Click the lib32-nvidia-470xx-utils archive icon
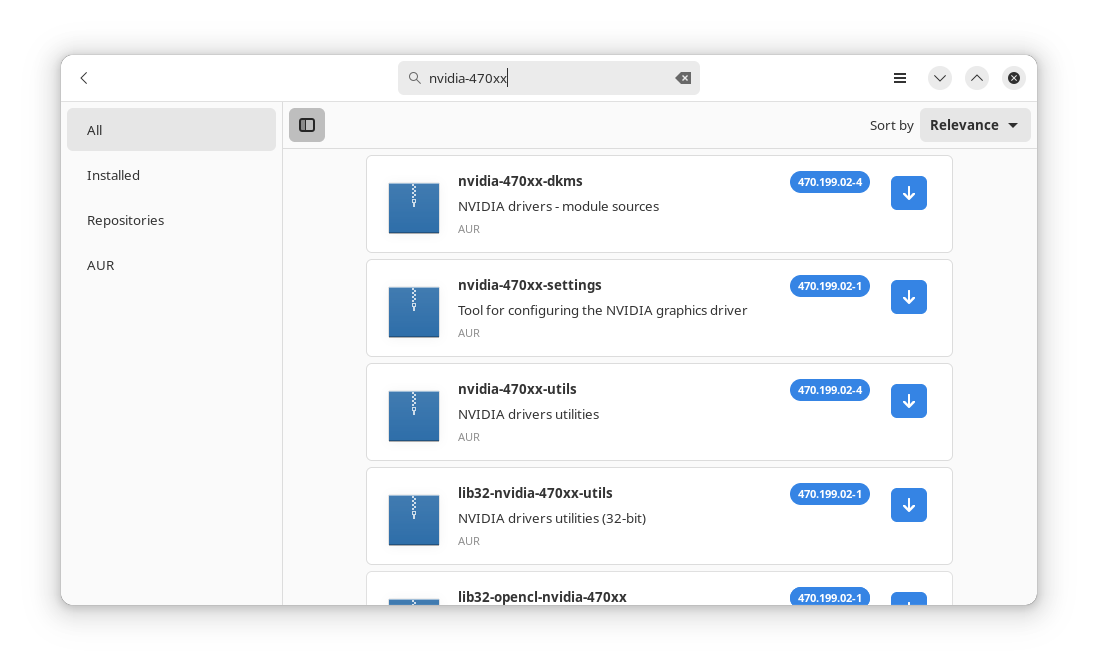1098x672 pixels. coord(414,520)
